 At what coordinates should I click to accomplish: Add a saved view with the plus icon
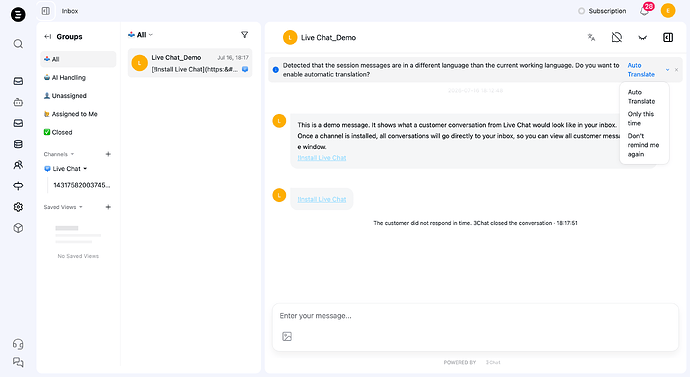108,207
